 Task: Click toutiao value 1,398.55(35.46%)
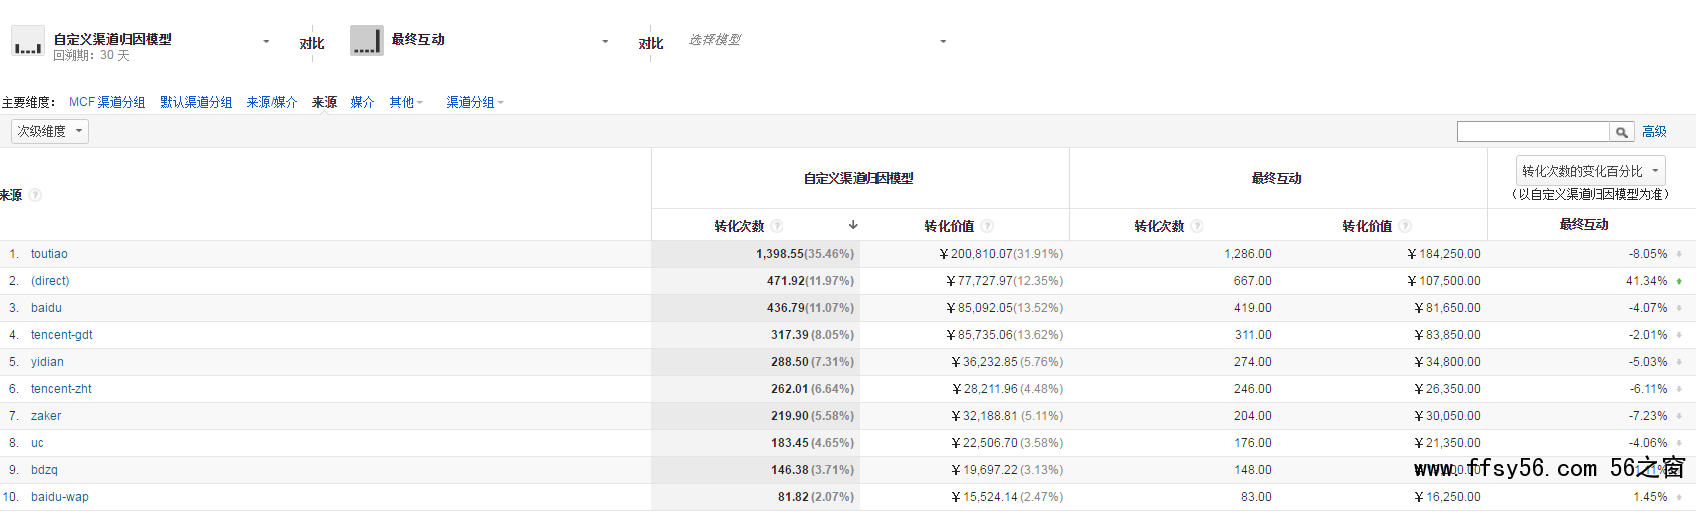tap(805, 254)
